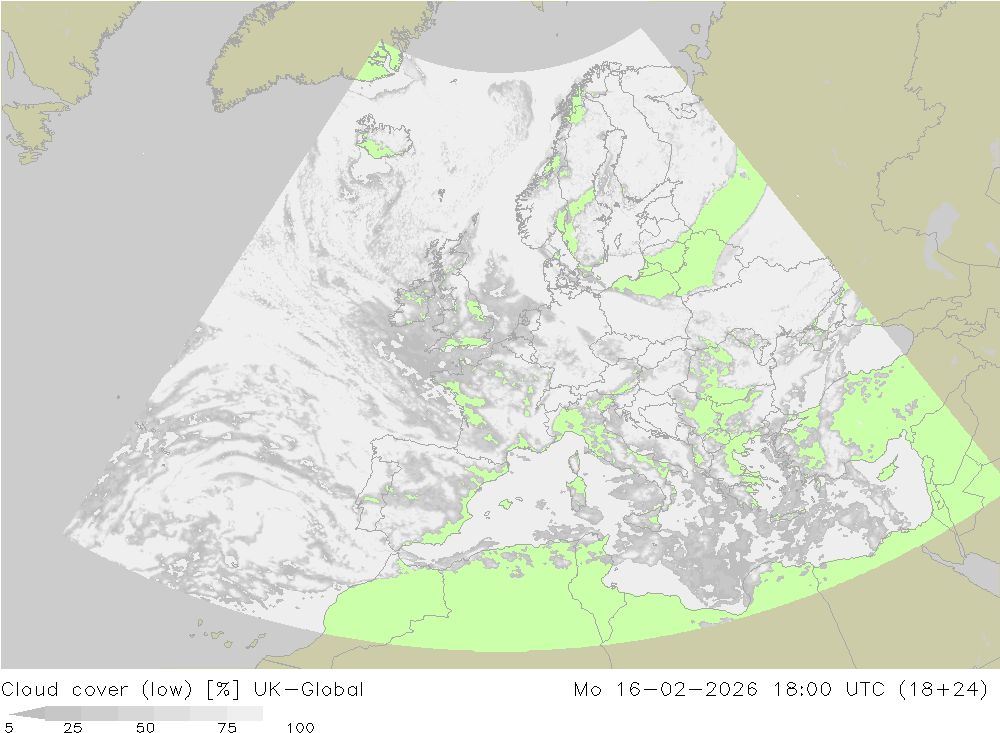The height and width of the screenshot is (733, 1000).
Task: Click the legend value '75'
Action: 227,727
